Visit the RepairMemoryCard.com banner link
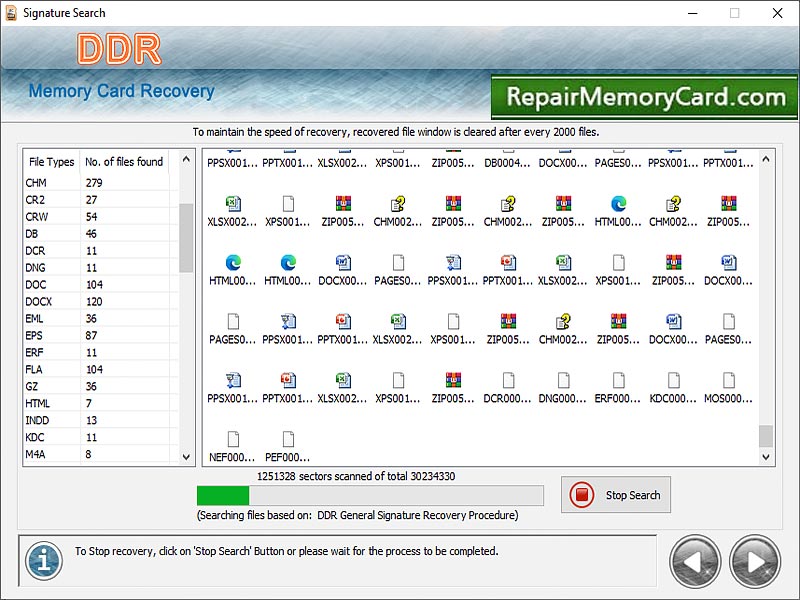Image resolution: width=800 pixels, height=600 pixels. coord(643,97)
